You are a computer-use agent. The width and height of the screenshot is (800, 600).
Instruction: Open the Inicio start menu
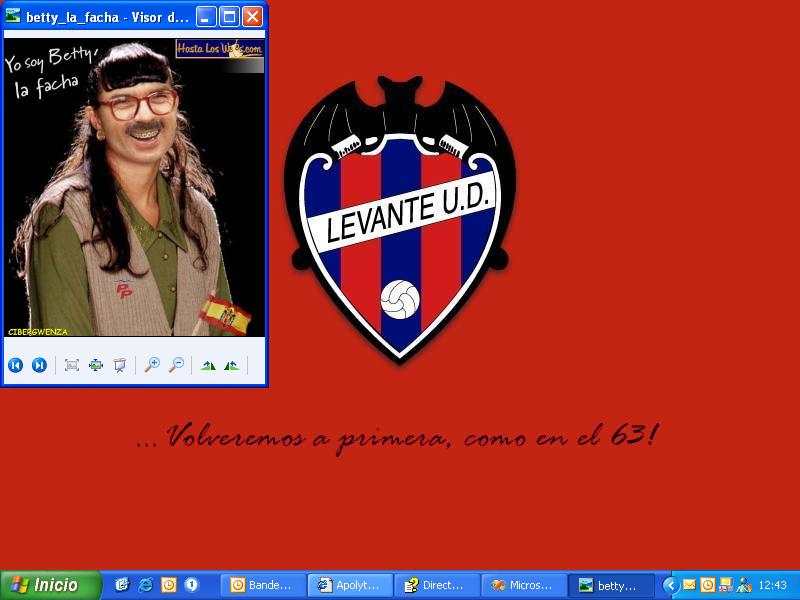coord(51,585)
